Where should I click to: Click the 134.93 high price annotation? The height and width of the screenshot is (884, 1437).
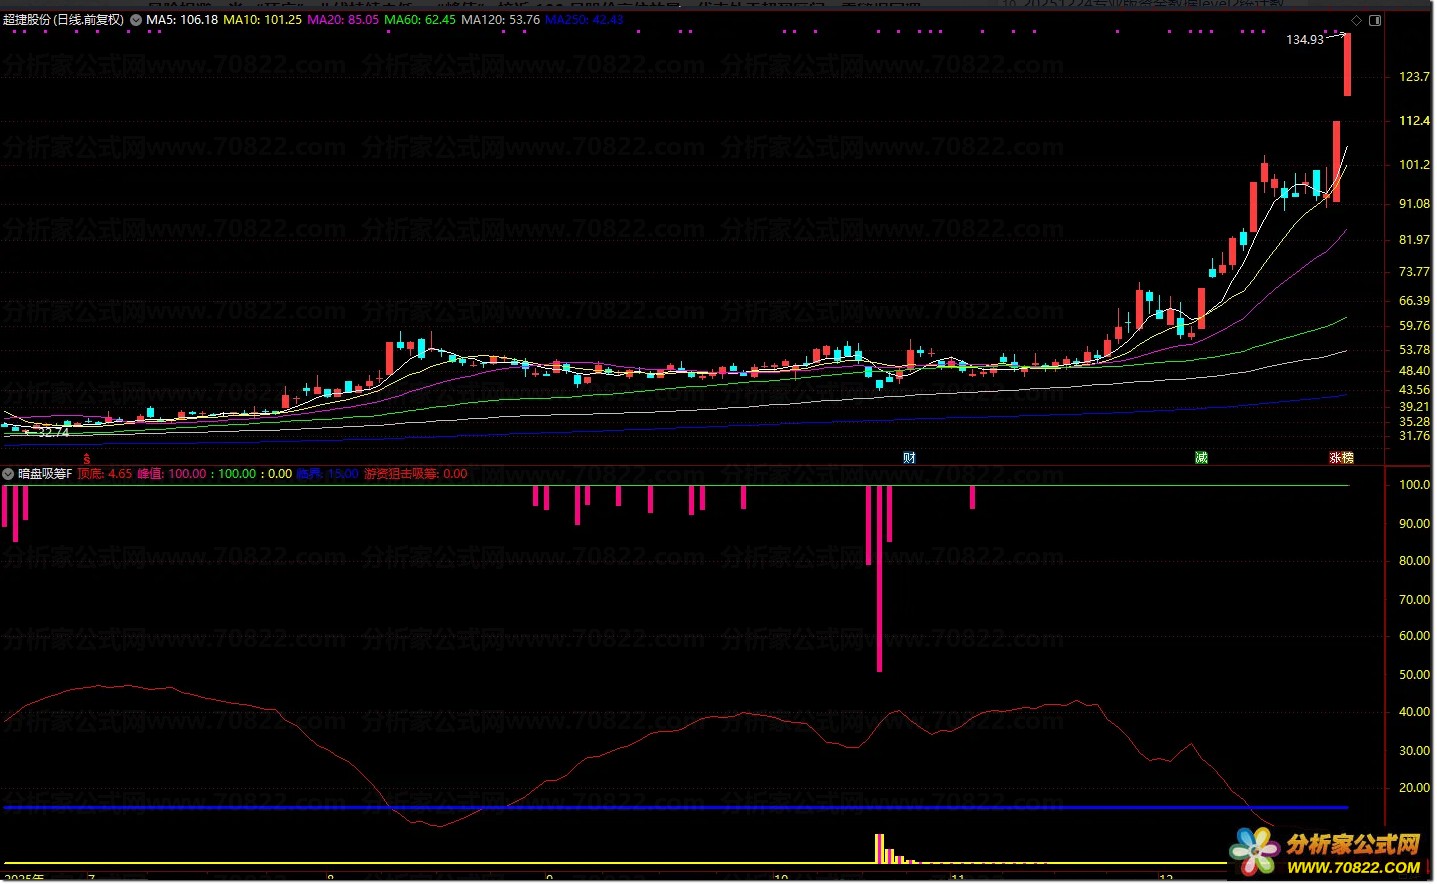1304,40
